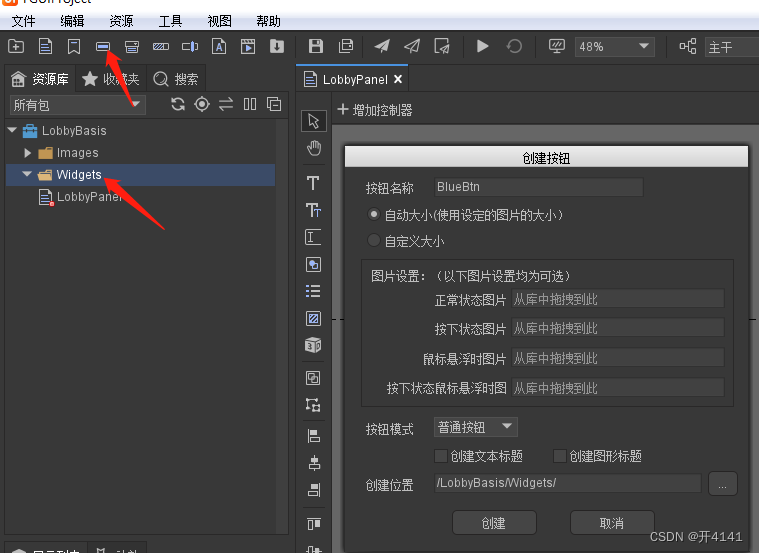Select the input text tool
Image resolution: width=759 pixels, height=553 pixels.
pos(313,237)
